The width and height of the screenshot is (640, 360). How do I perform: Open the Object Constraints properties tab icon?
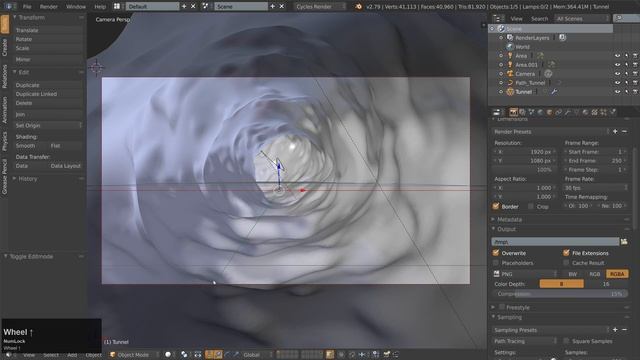pos(558,112)
